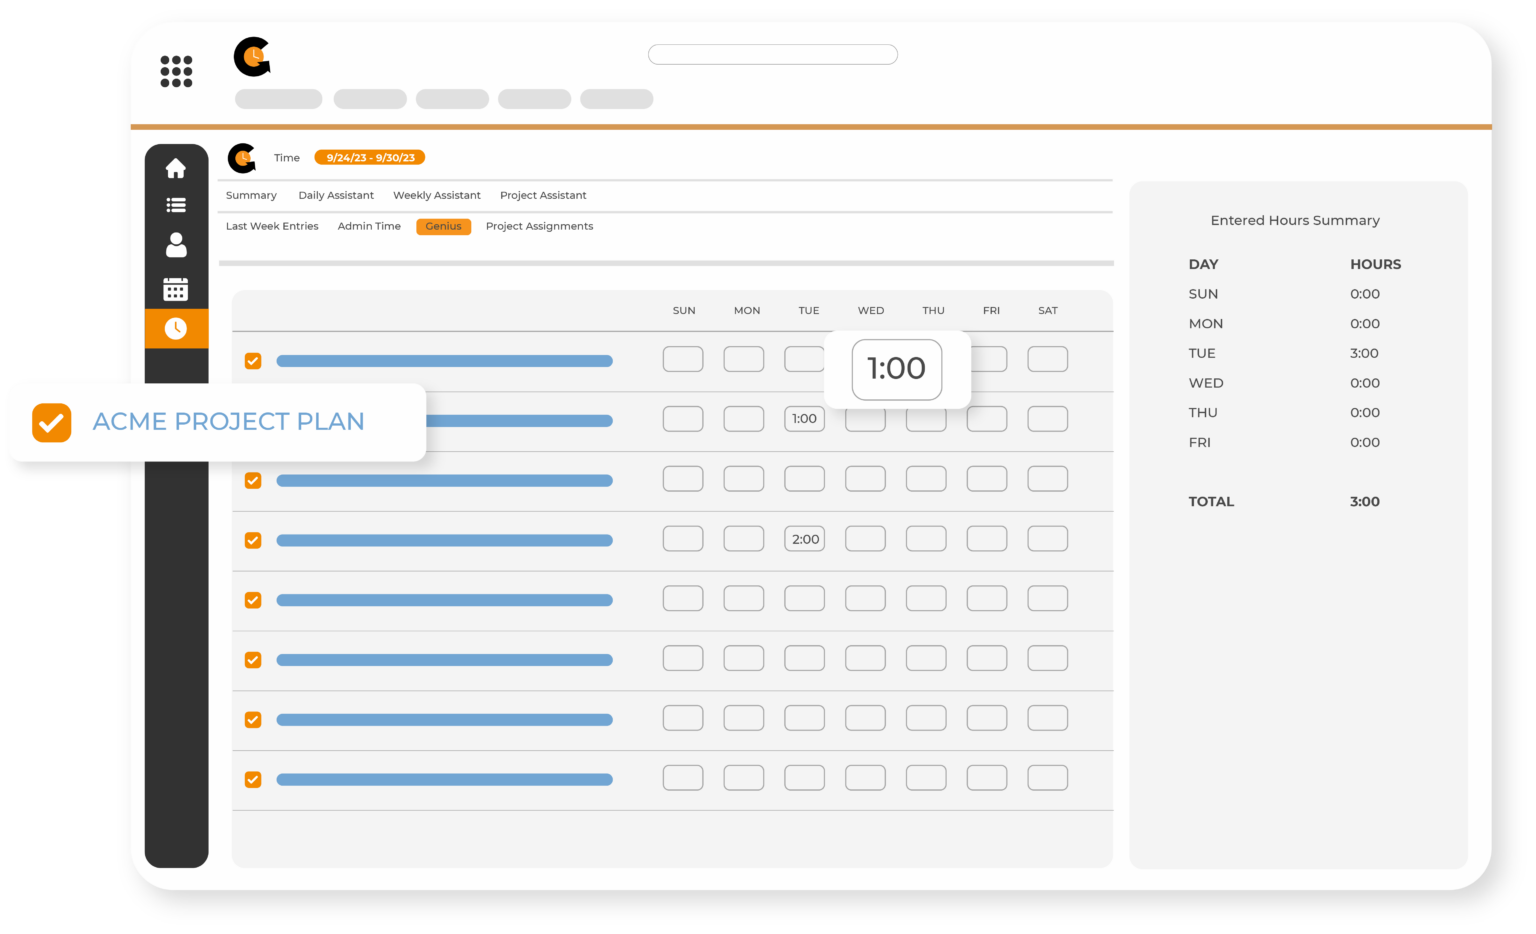Open the Tuesday hours cell showing 1:00
The height and width of the screenshot is (934, 1536).
(x=804, y=418)
